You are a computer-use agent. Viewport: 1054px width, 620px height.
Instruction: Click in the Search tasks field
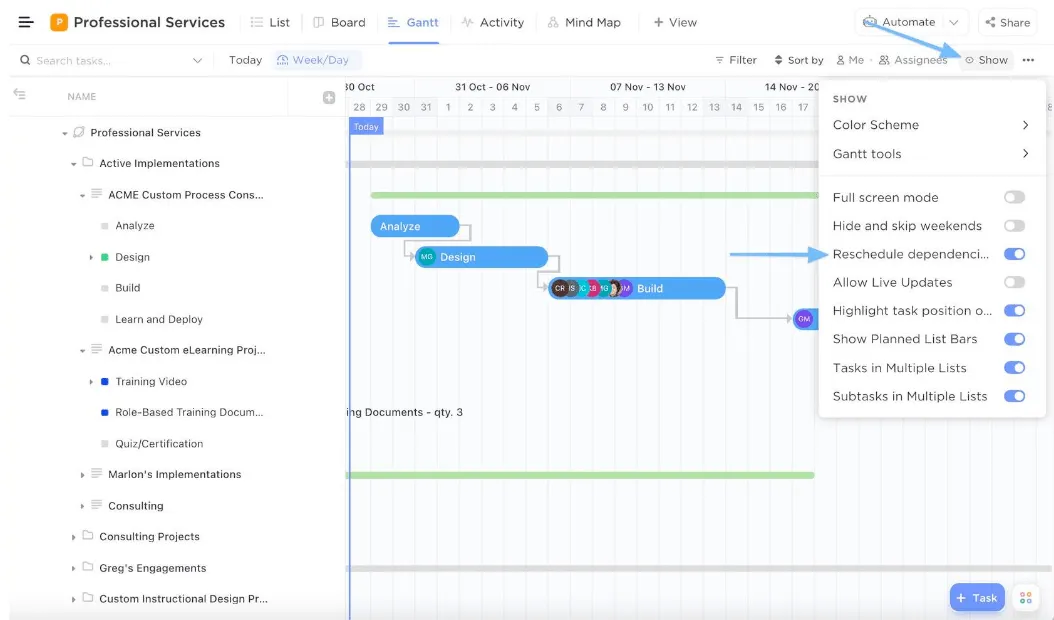coord(111,60)
